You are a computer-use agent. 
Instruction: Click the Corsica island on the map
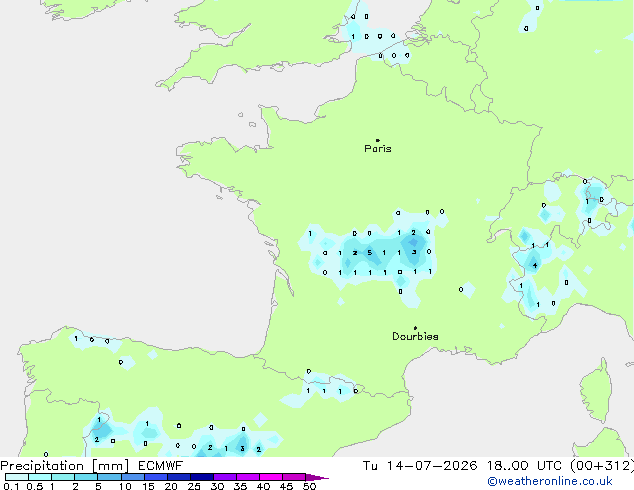coord(598,390)
